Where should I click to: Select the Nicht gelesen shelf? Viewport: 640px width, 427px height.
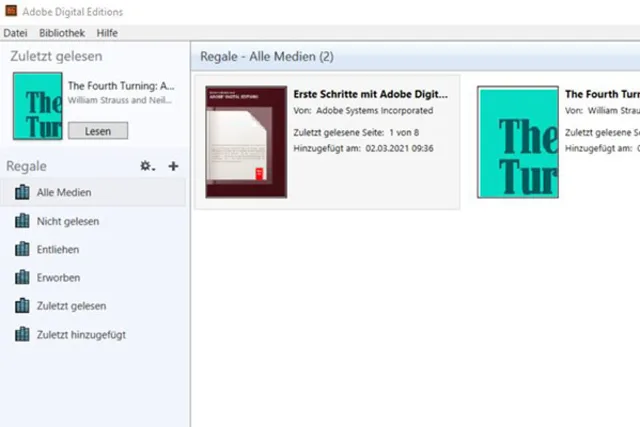pyautogui.click(x=93, y=221)
